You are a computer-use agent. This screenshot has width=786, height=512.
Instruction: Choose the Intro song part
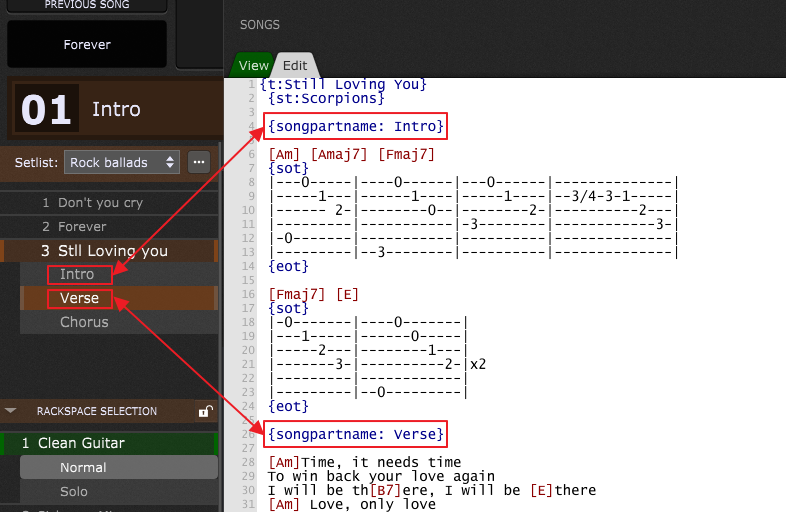[x=78, y=274]
